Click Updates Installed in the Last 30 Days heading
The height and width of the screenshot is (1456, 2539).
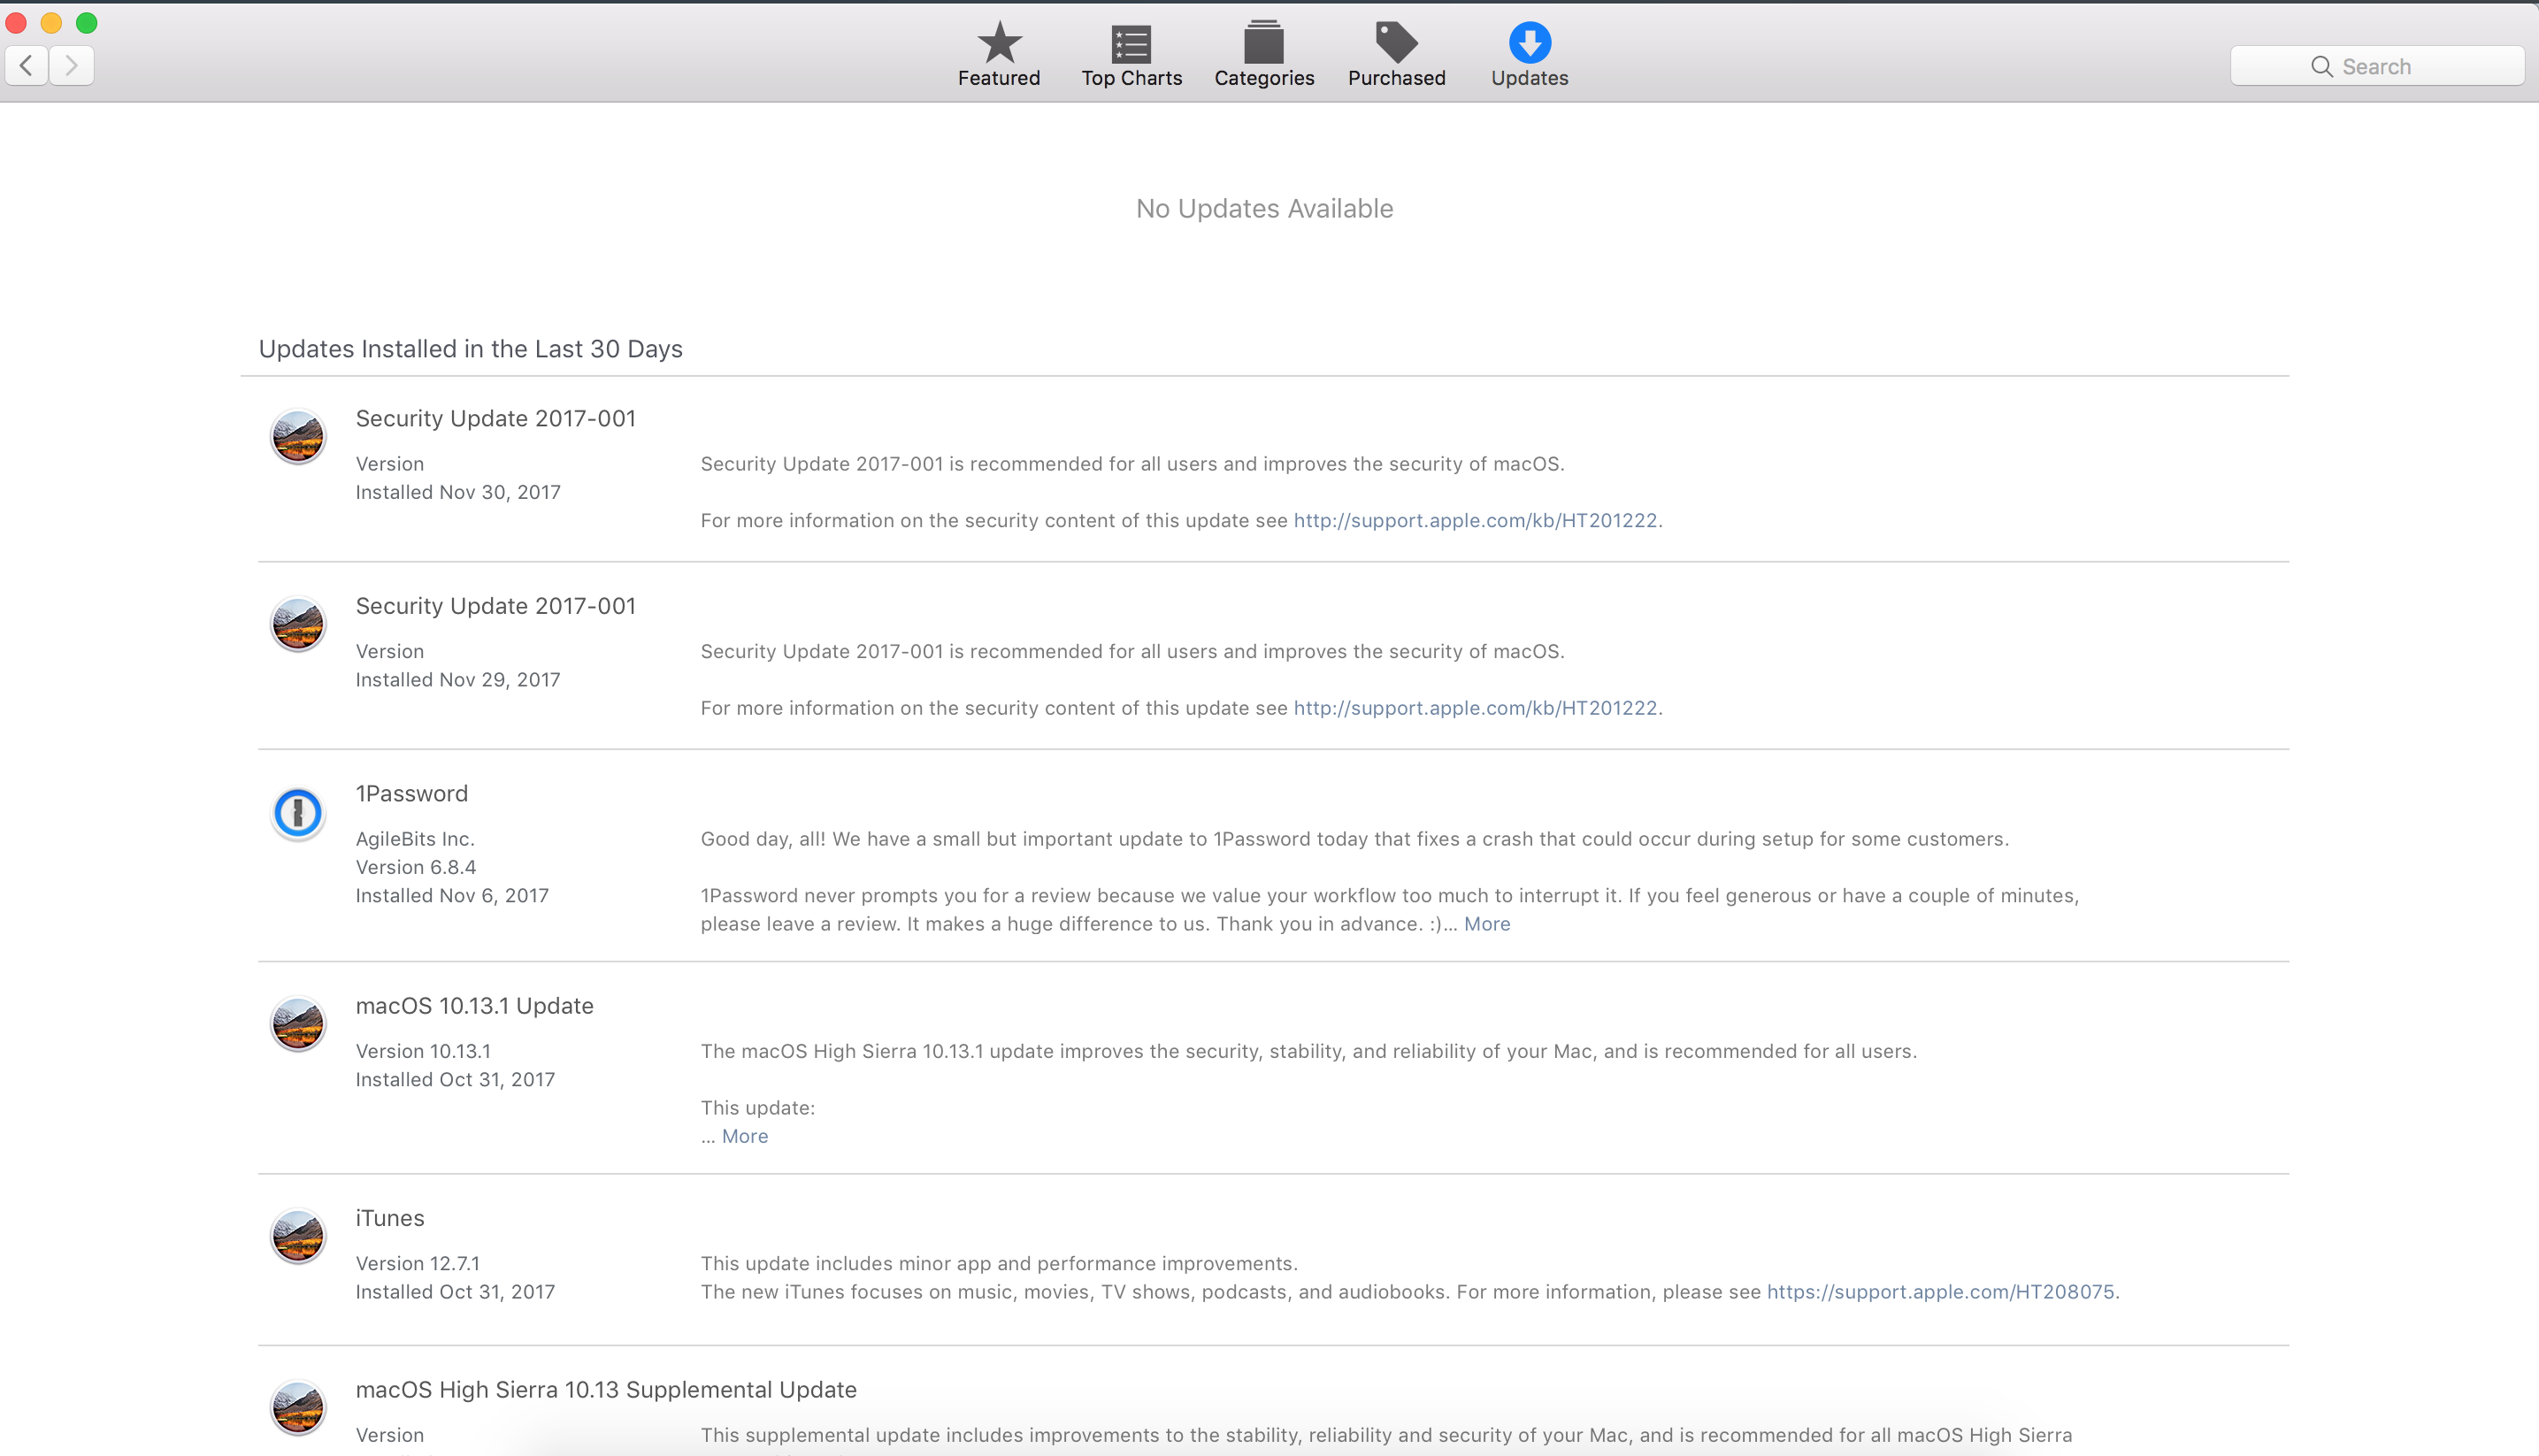pyautogui.click(x=471, y=349)
